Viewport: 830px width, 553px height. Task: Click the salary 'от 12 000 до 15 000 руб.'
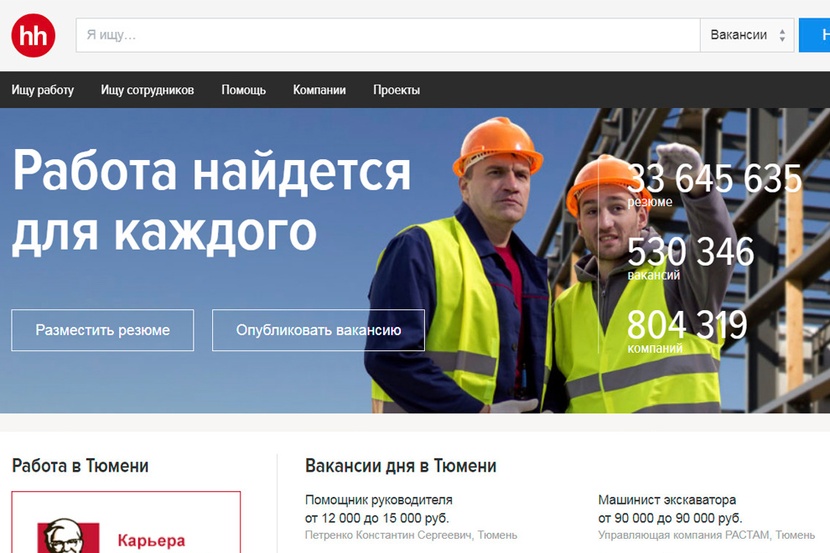(x=377, y=518)
